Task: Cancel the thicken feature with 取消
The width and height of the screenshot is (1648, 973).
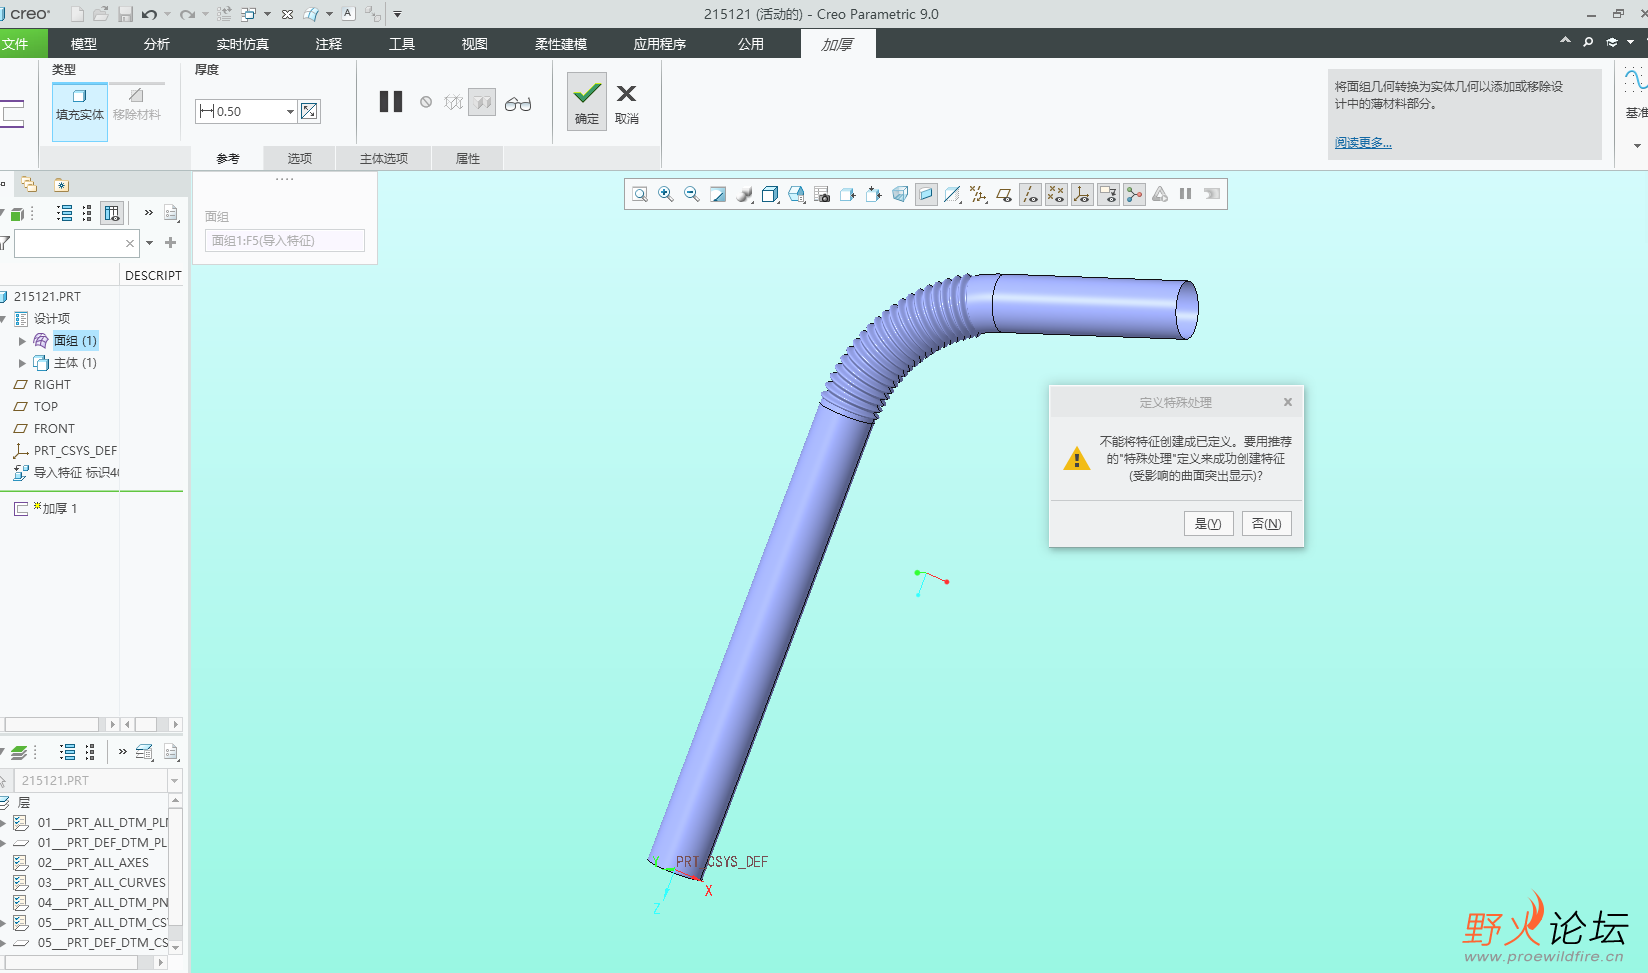Action: [627, 103]
